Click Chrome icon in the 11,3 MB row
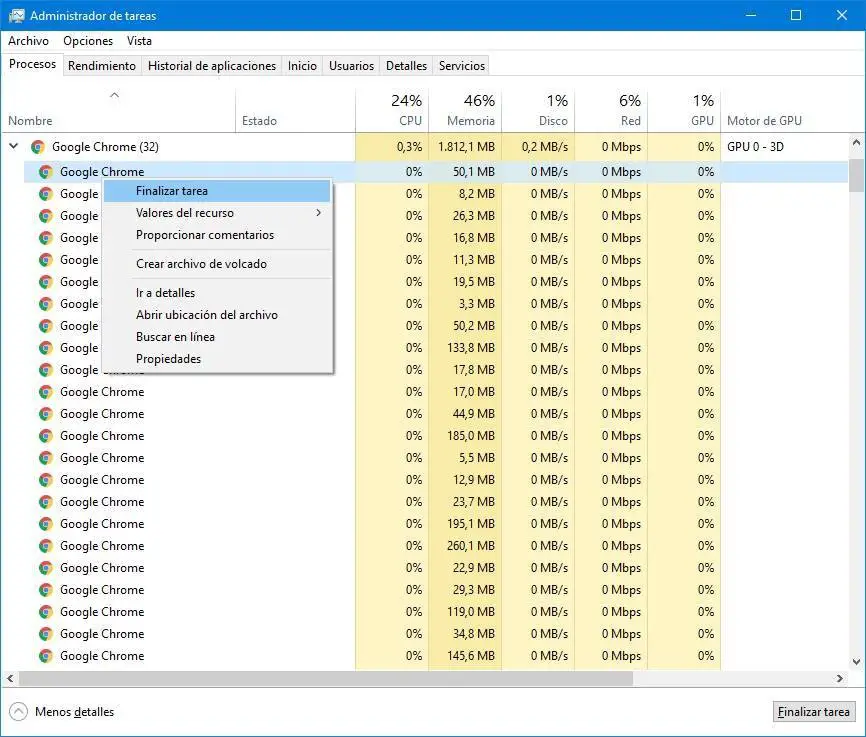The image size is (866, 737). click(x=46, y=260)
